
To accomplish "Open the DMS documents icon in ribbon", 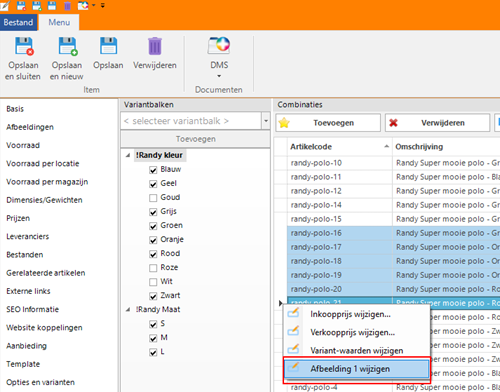I will point(219,45).
